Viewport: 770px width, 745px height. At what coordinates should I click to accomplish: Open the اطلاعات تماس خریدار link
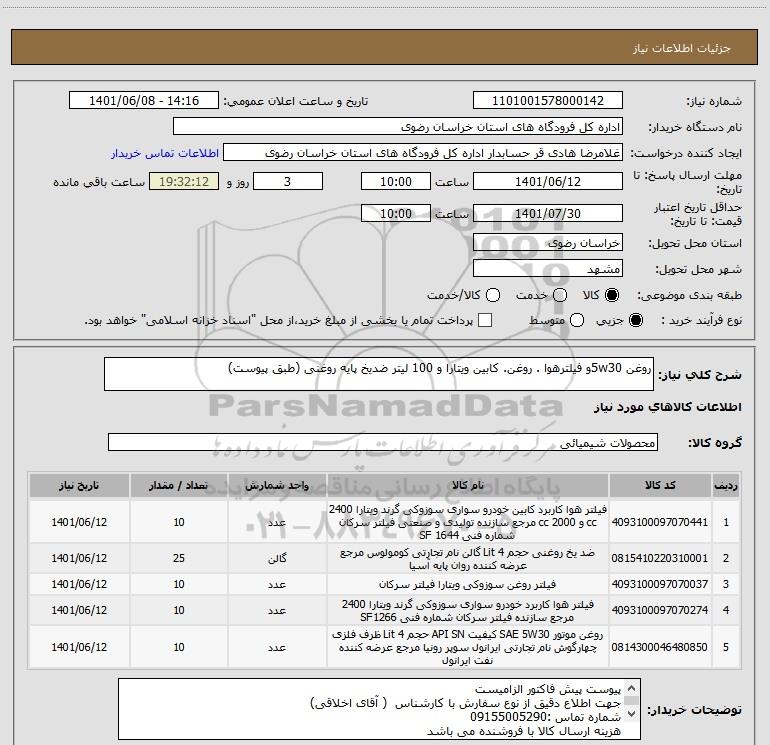165,153
